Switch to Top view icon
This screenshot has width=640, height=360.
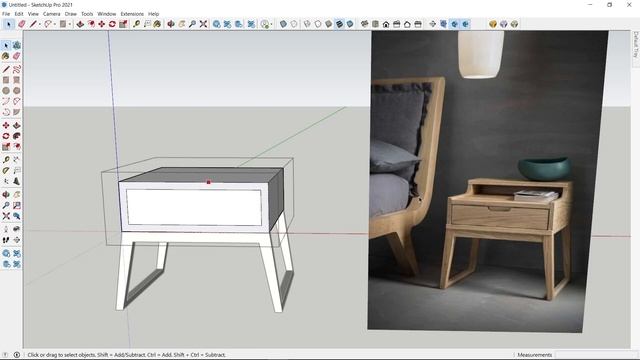375,24
